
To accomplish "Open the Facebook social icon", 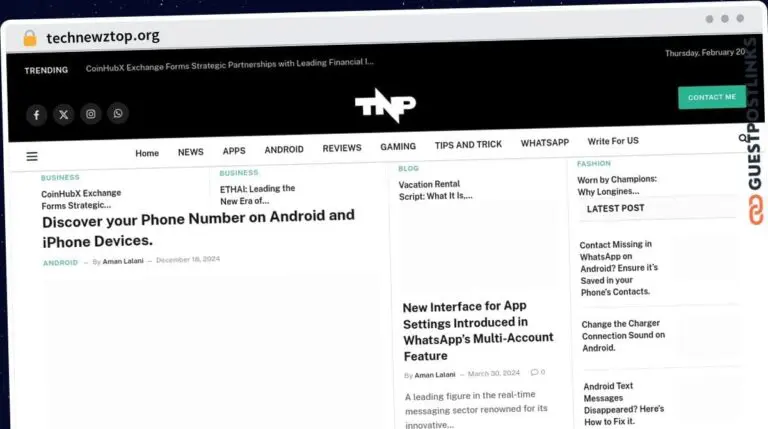I will [36, 115].
